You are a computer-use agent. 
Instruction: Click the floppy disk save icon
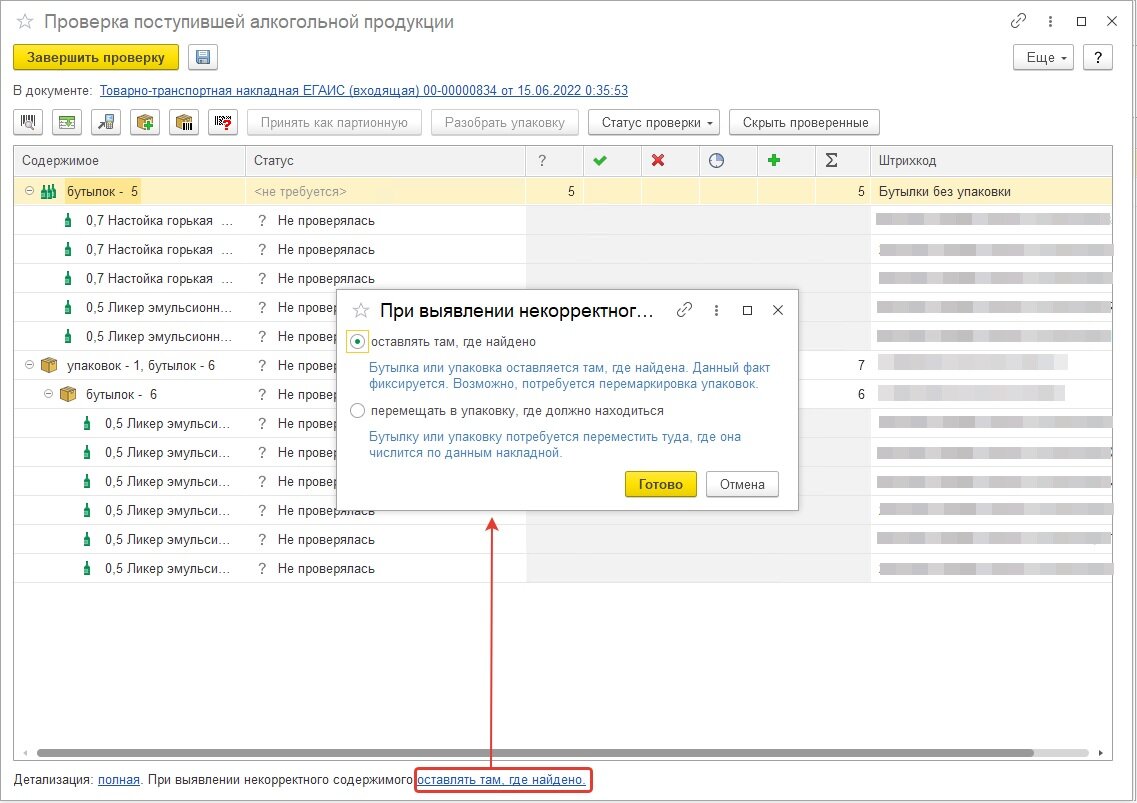203,57
